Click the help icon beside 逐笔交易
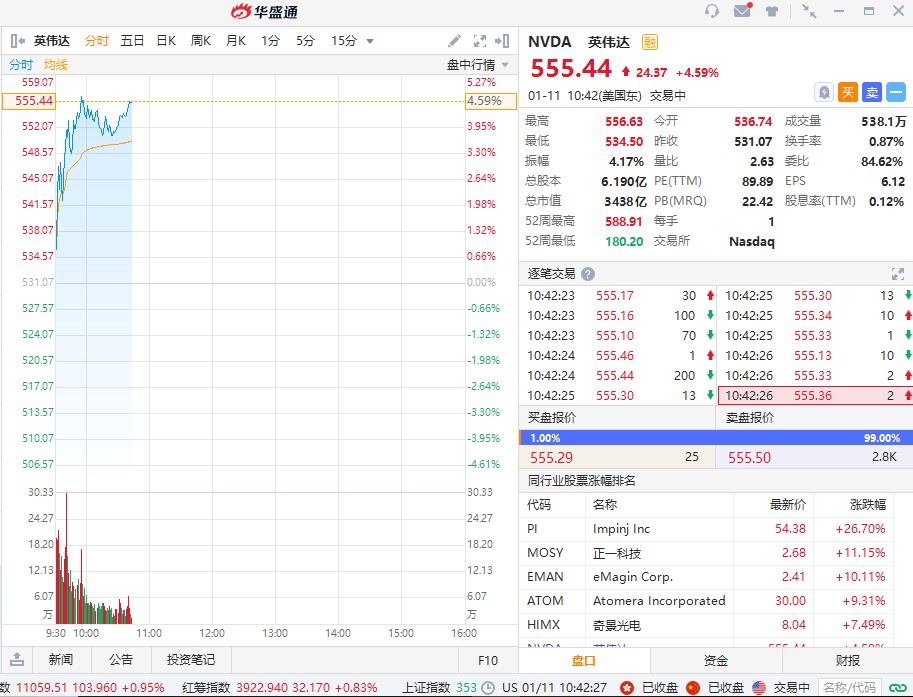913x697 pixels. coord(588,274)
